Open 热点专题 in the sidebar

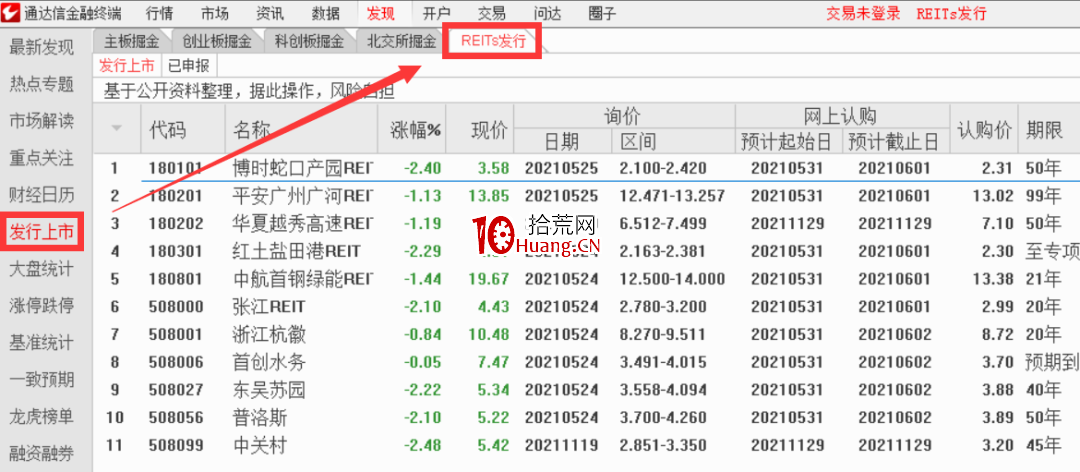pos(41,84)
